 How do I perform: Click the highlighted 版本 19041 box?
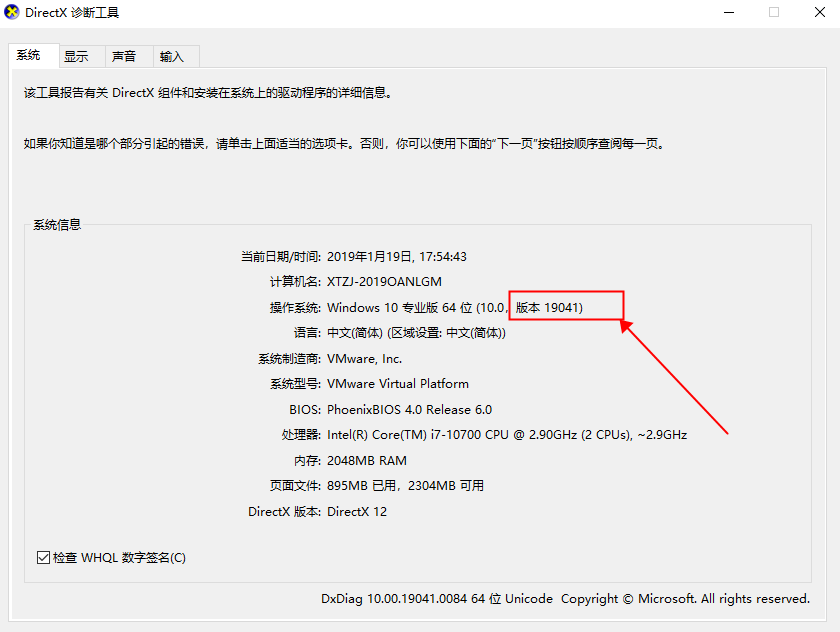566,305
